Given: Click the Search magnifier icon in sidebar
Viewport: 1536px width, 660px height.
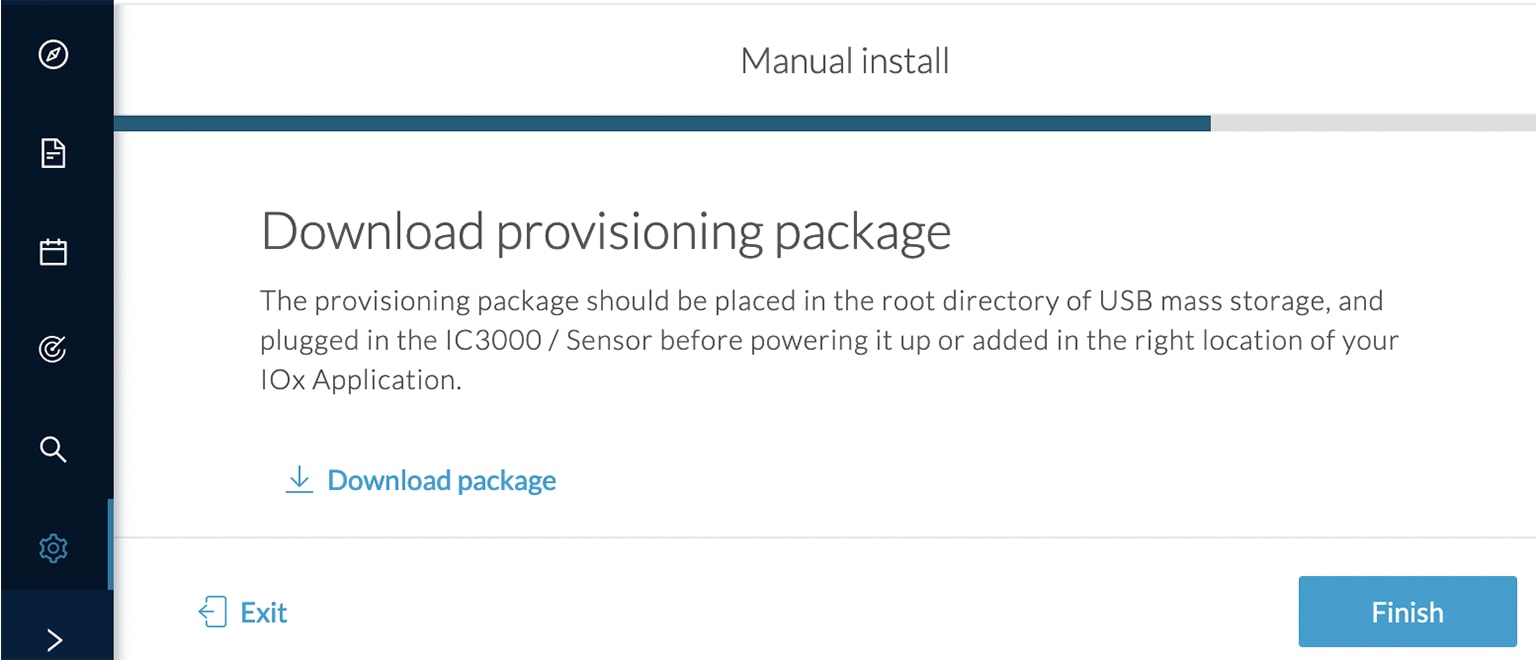Looking at the screenshot, I should click(x=53, y=448).
